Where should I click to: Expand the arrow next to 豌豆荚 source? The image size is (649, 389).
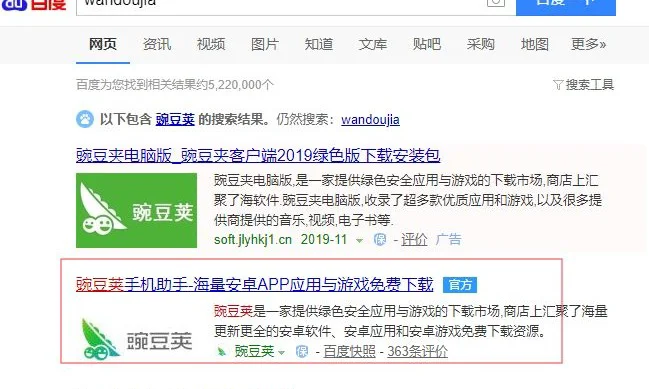(x=282, y=353)
